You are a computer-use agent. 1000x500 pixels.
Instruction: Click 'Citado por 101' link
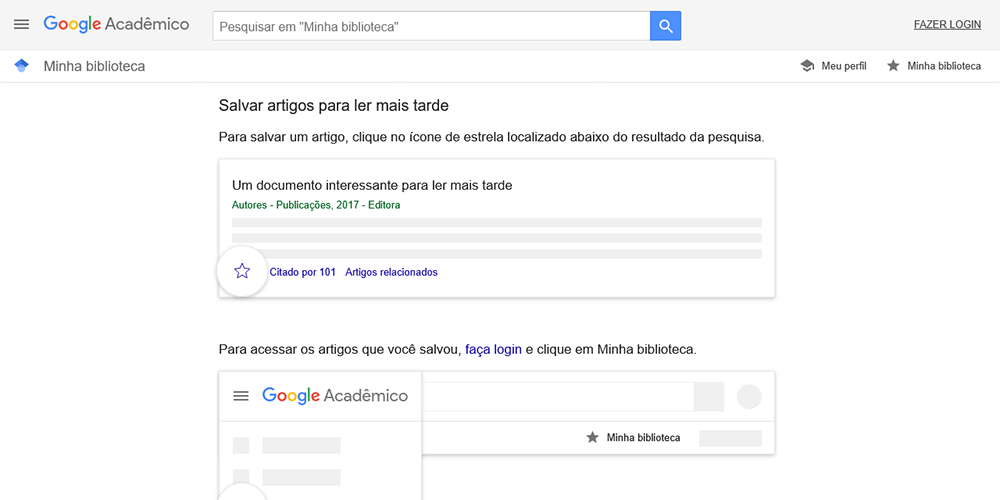coord(302,272)
